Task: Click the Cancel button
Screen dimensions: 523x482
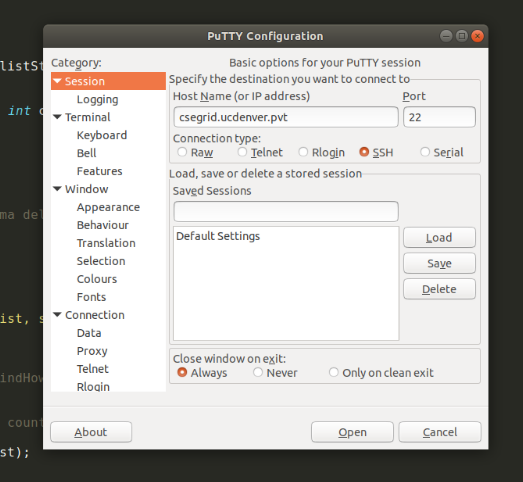Action: 440,432
